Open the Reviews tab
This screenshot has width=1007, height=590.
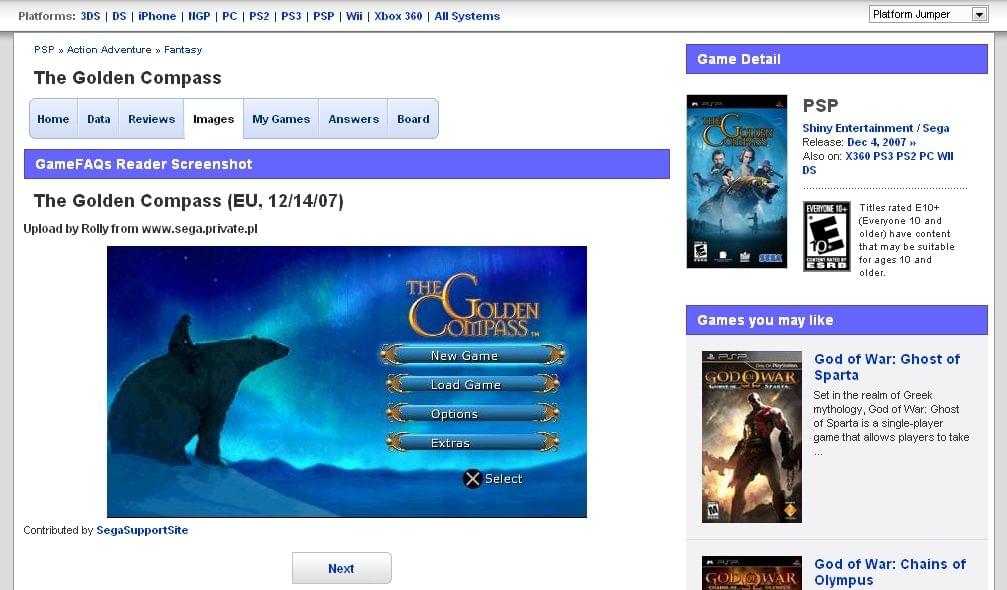[x=152, y=119]
